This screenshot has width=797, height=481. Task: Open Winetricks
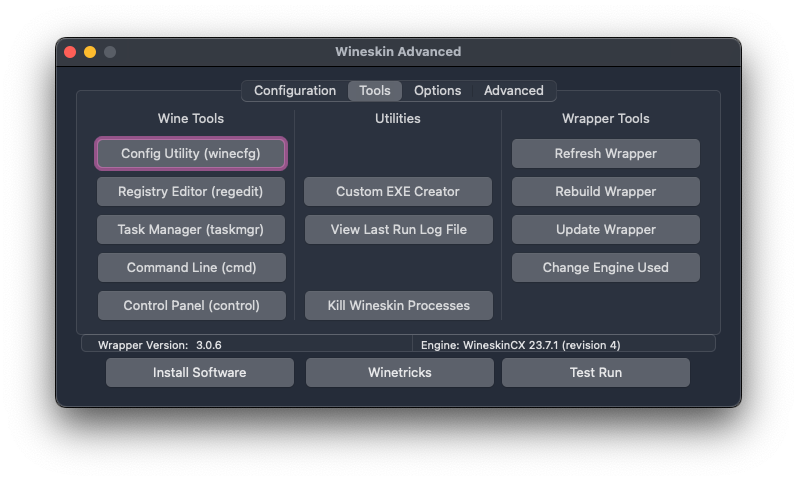pyautogui.click(x=399, y=372)
